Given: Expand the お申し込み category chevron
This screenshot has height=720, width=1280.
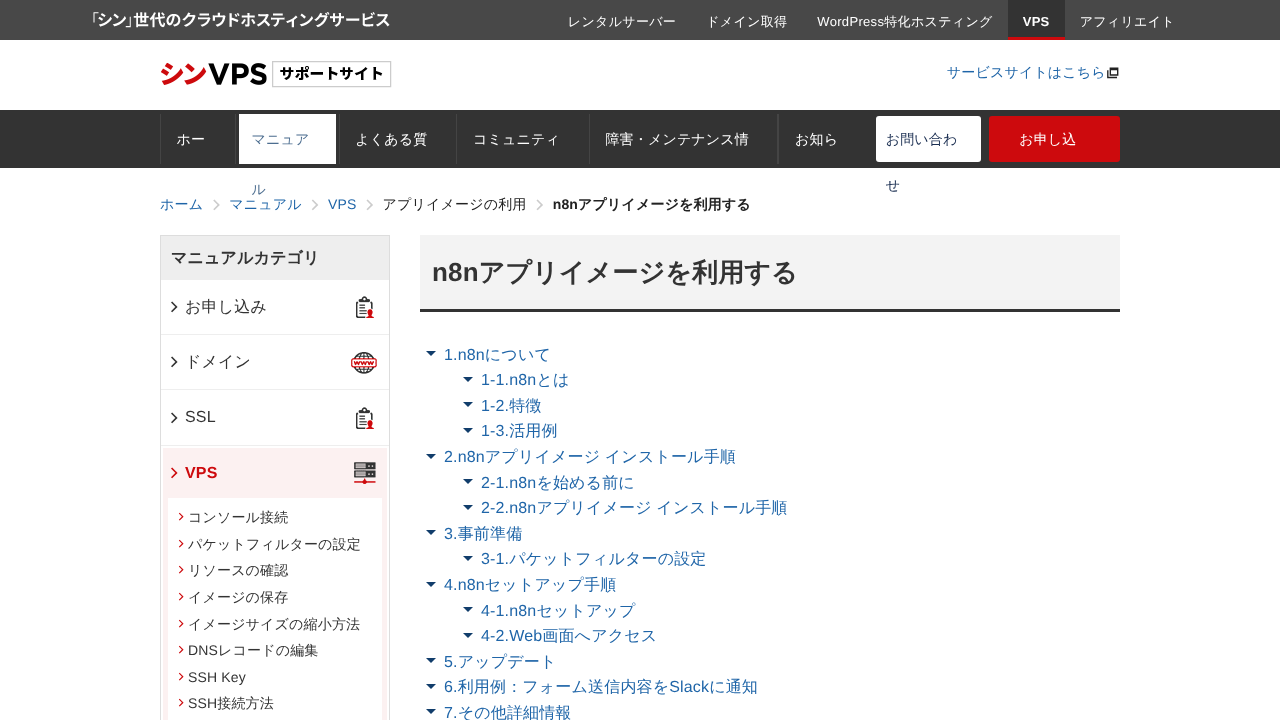Looking at the screenshot, I should click(x=174, y=307).
